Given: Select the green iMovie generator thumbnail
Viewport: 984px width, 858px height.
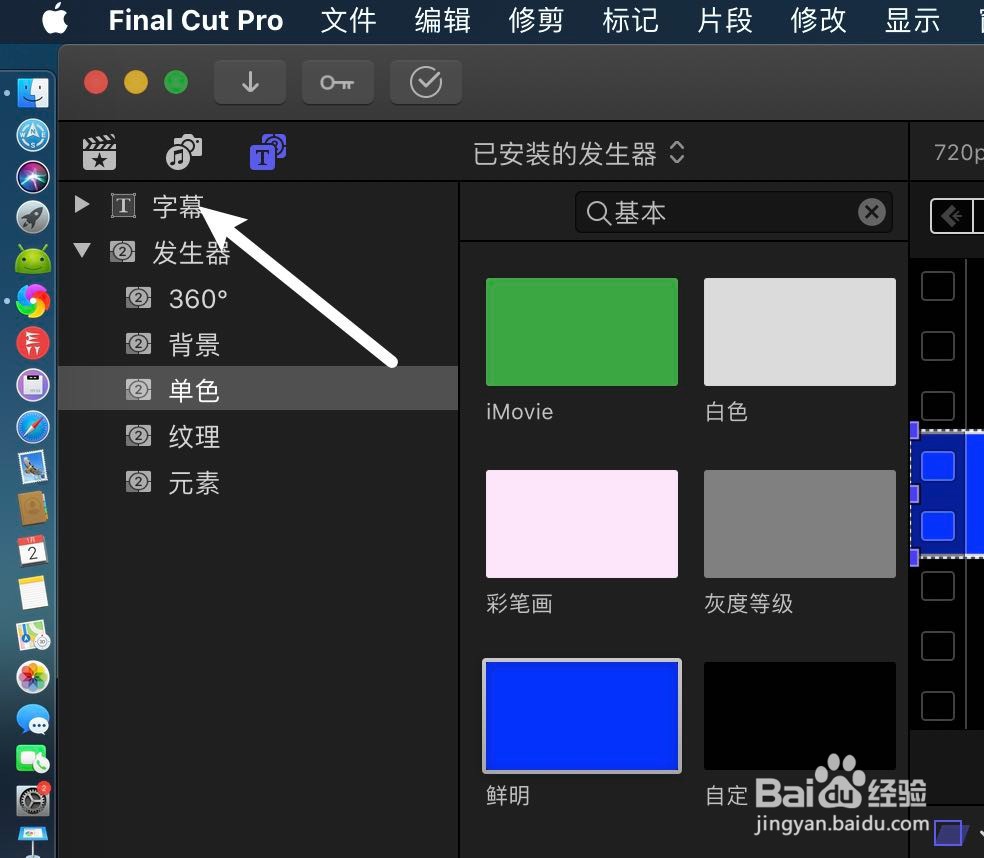Looking at the screenshot, I should coord(582,332).
